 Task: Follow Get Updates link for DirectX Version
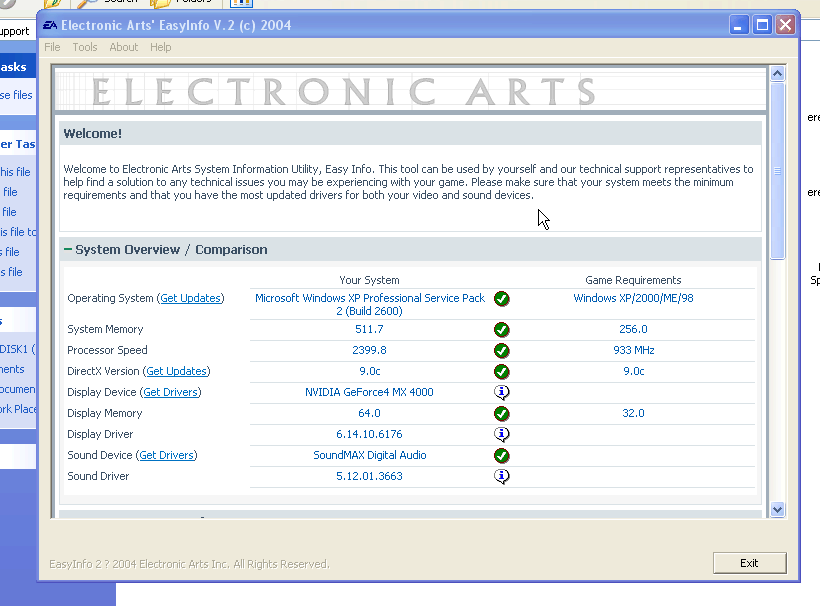point(176,371)
